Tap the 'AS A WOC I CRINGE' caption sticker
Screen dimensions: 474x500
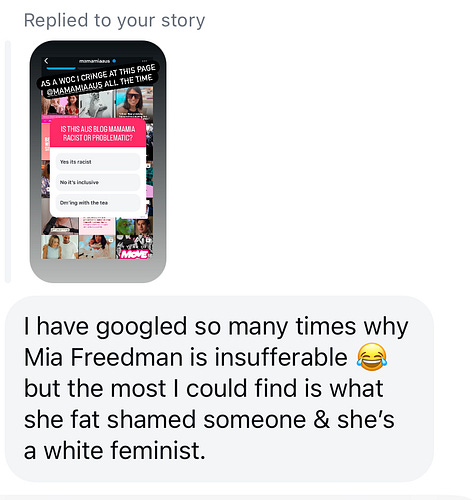pos(98,80)
